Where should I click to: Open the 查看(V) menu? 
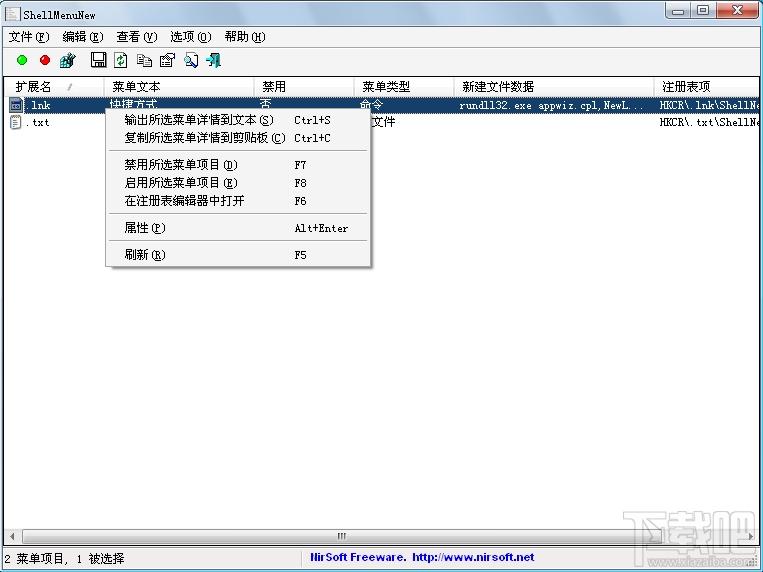[x=137, y=37]
